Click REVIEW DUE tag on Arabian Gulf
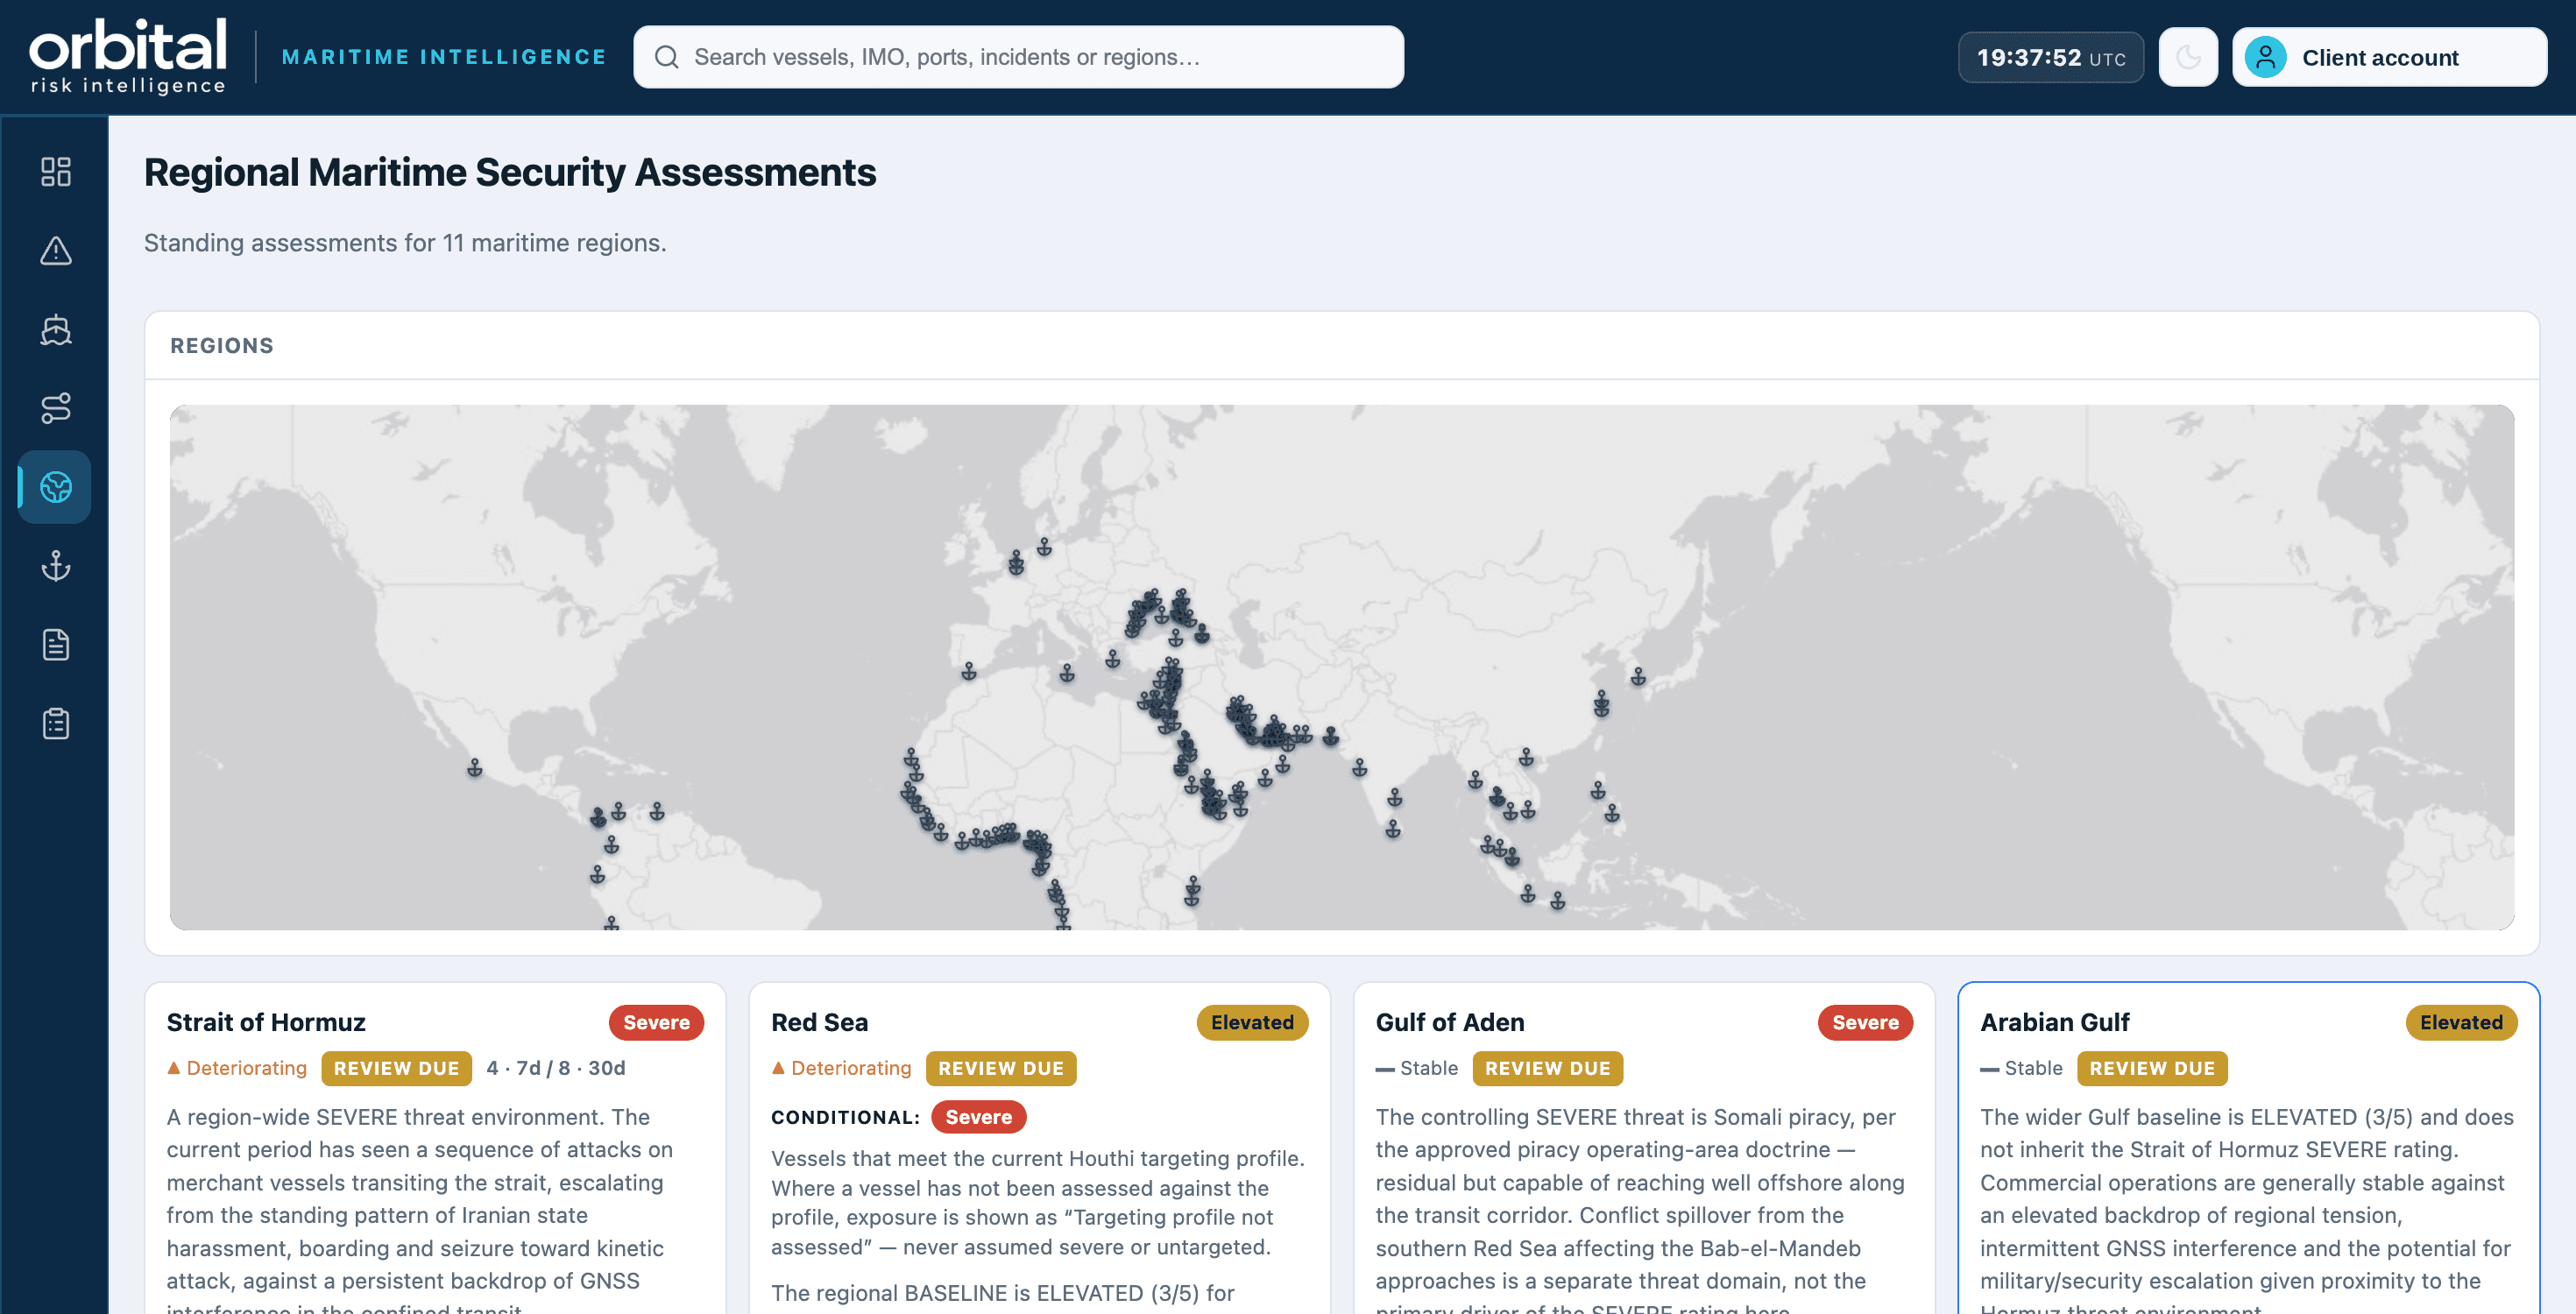Screen dimensions: 2576x1314 (2152, 1068)
